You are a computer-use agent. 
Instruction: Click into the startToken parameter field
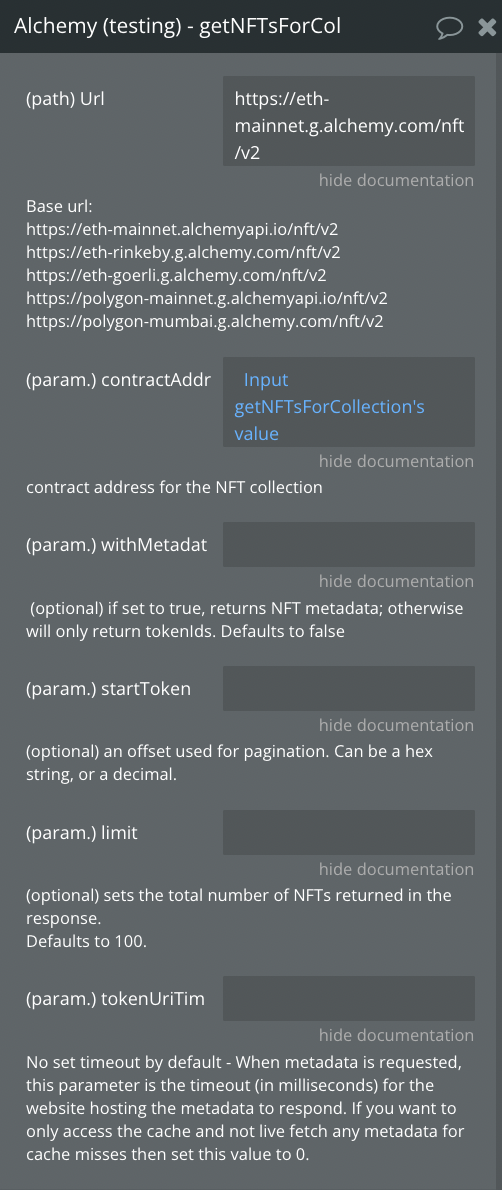click(349, 688)
